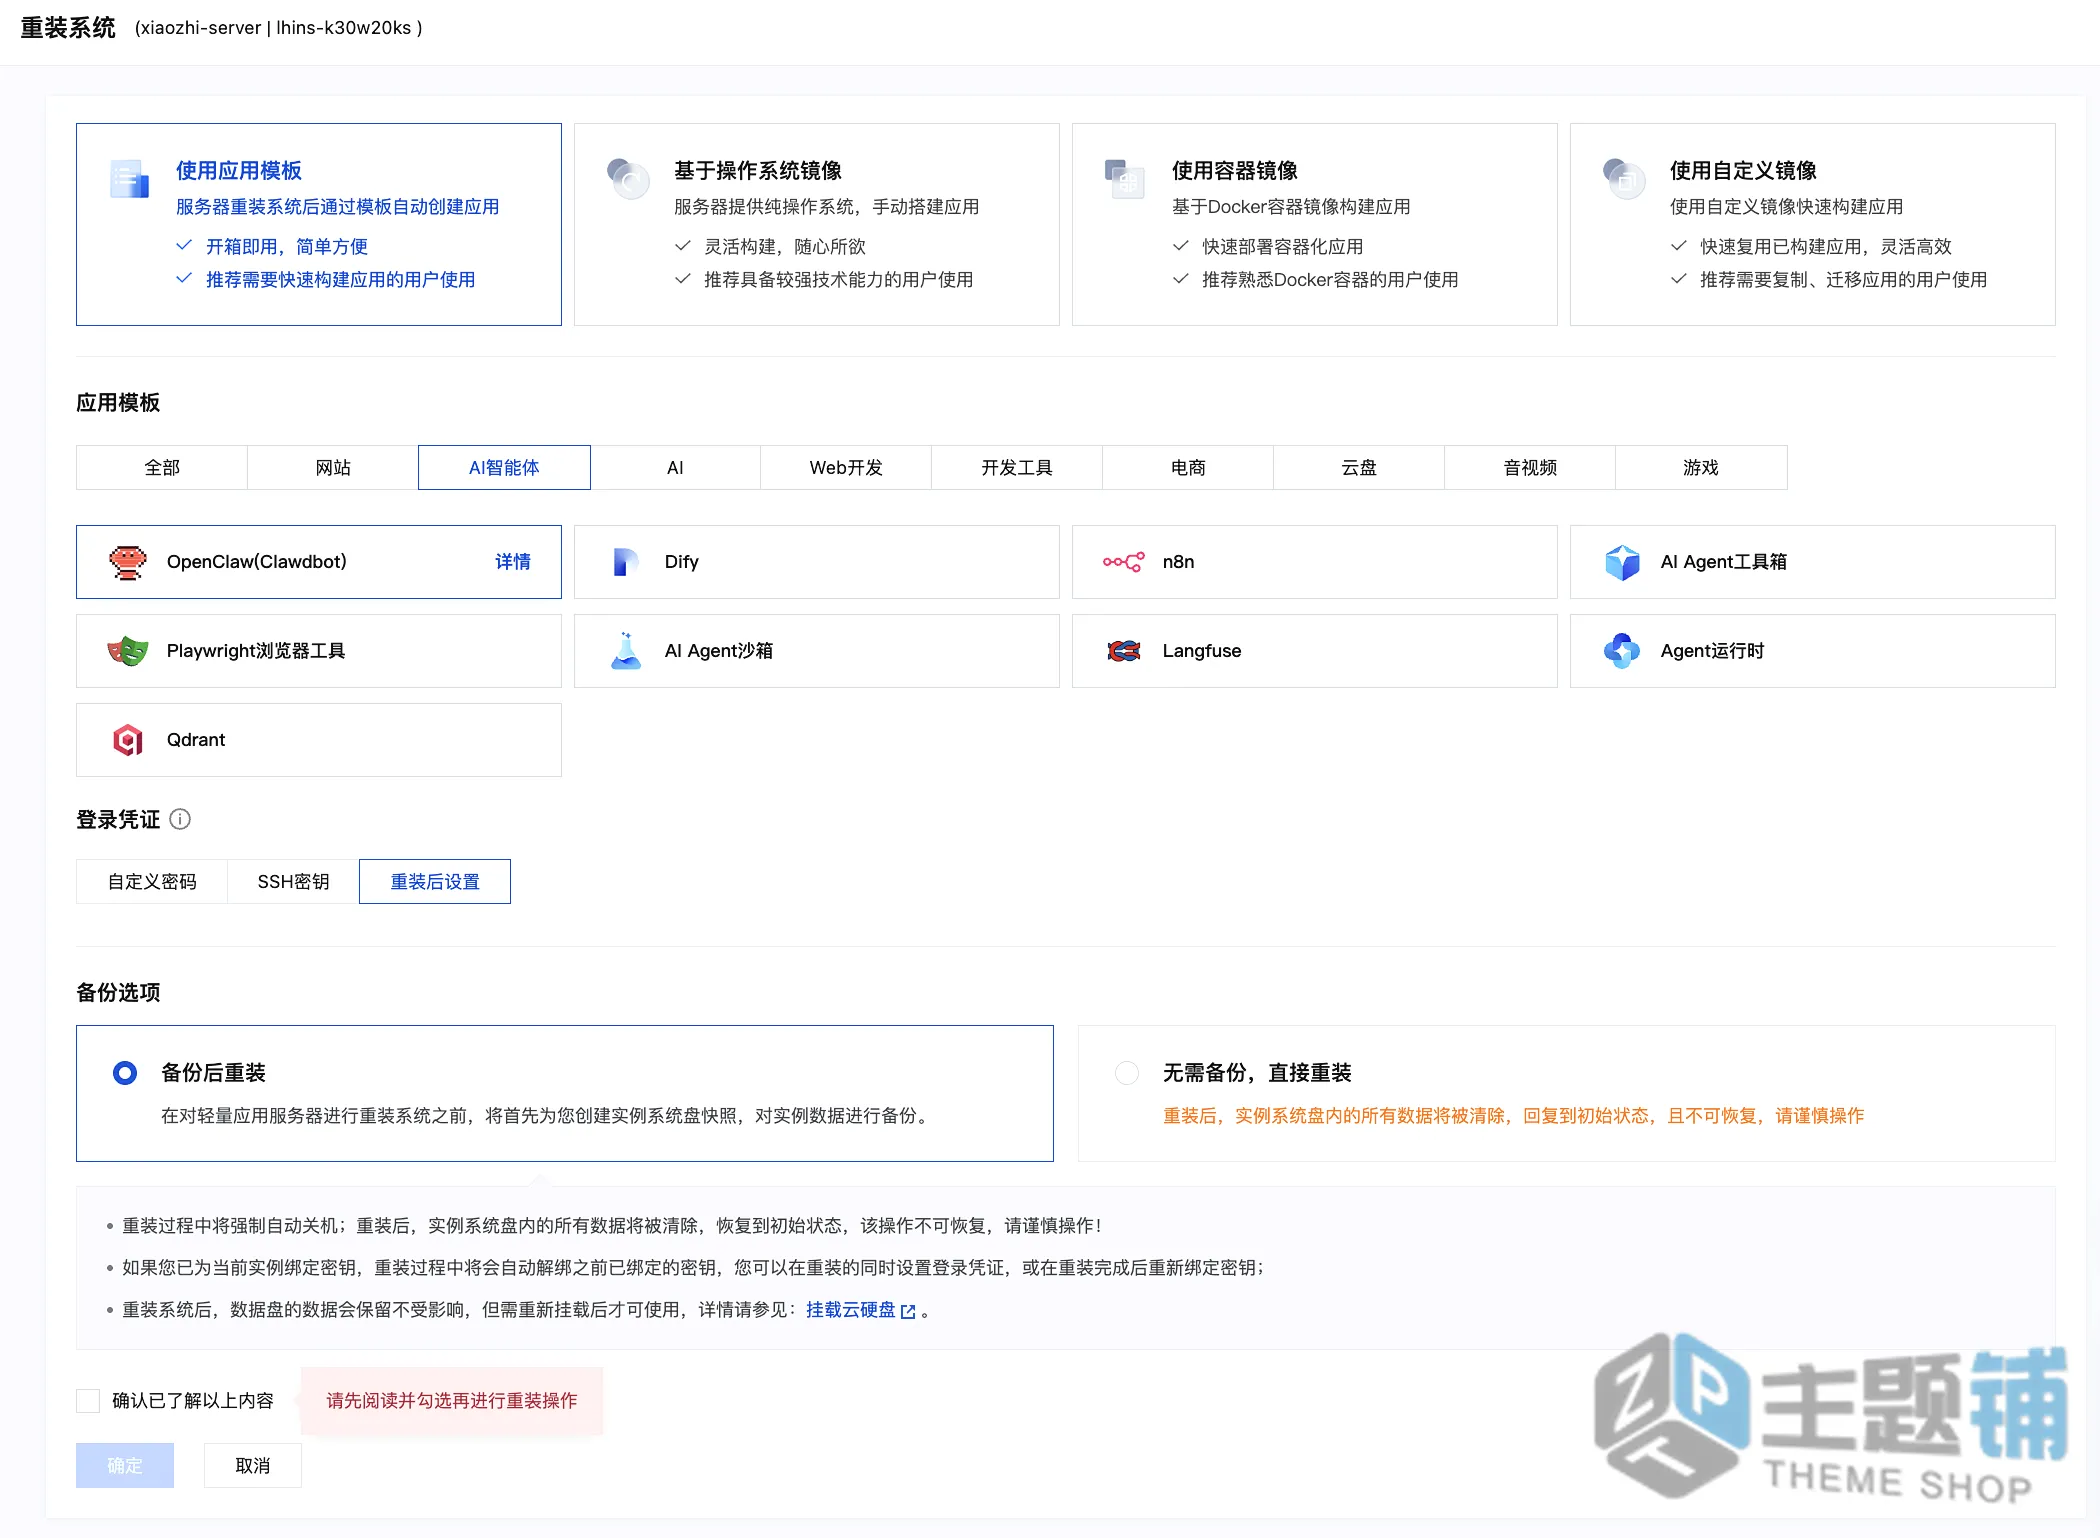The height and width of the screenshot is (1538, 2100).
Task: Open the AI category tab
Action: pos(675,468)
